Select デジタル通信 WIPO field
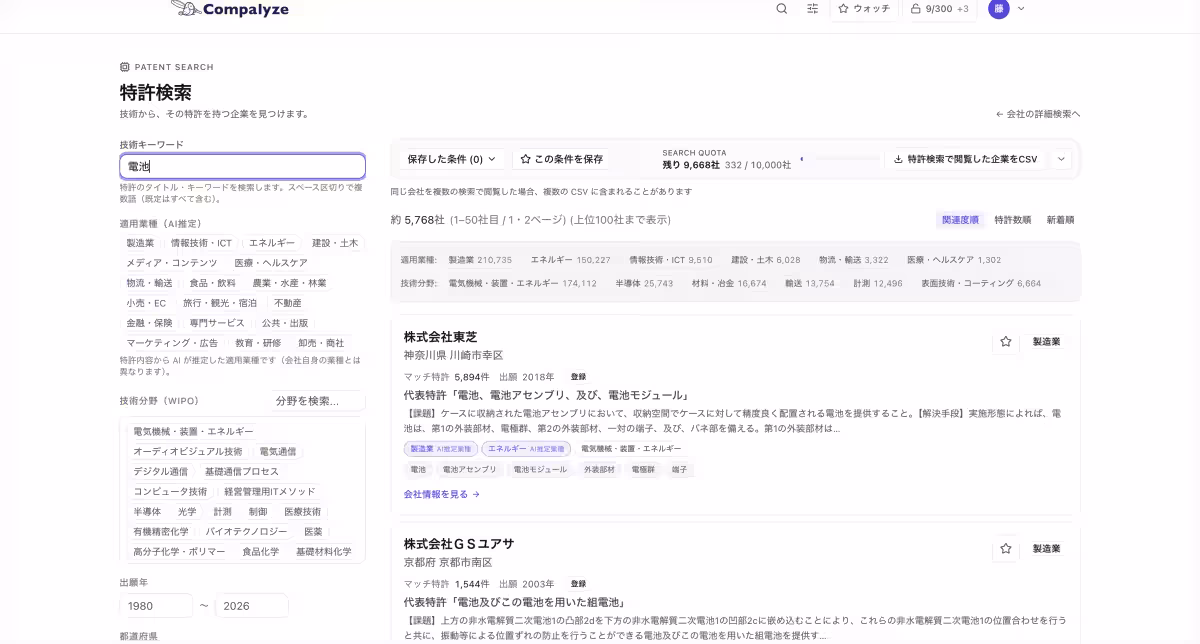 (x=160, y=471)
